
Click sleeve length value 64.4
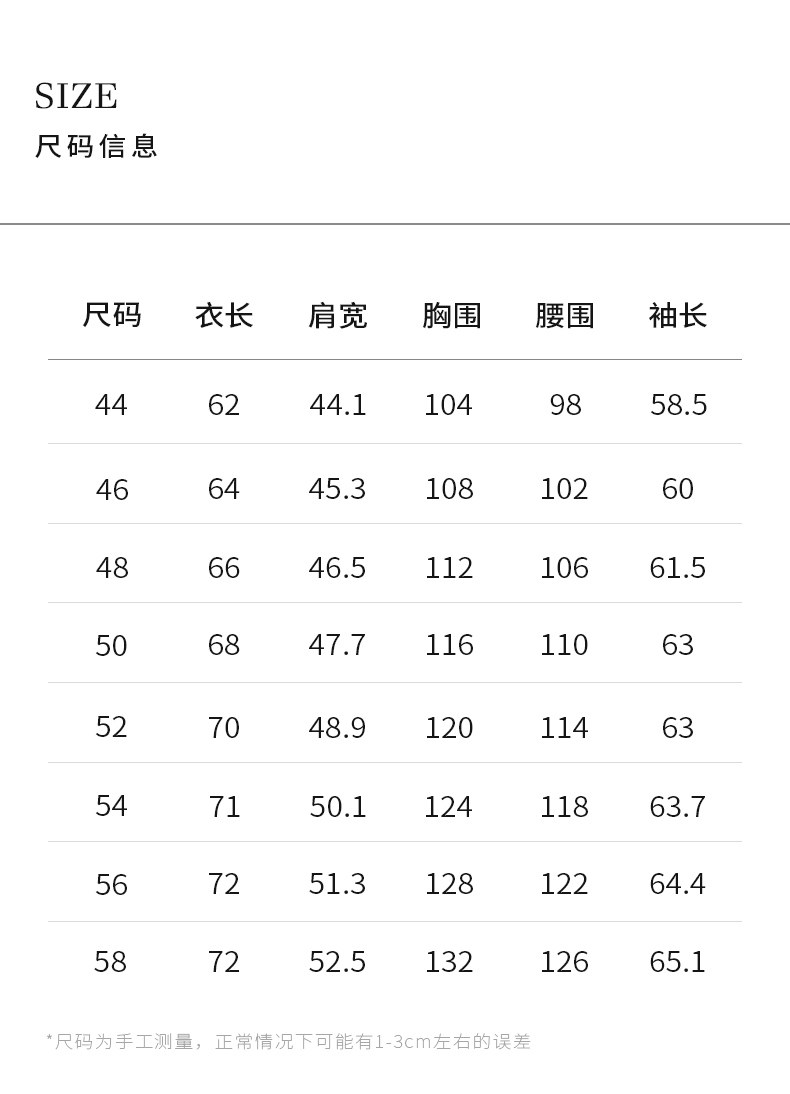pyautogui.click(x=678, y=884)
